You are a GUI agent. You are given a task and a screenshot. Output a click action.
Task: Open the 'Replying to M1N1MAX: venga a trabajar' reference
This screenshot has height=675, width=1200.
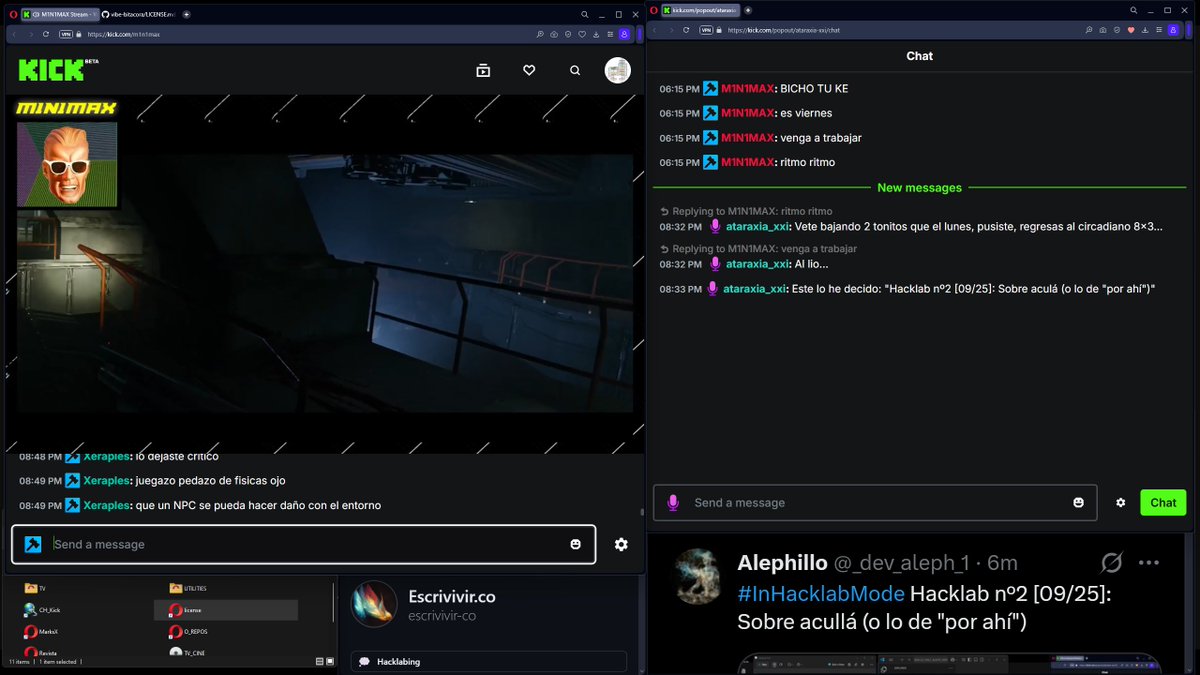[x=758, y=248]
